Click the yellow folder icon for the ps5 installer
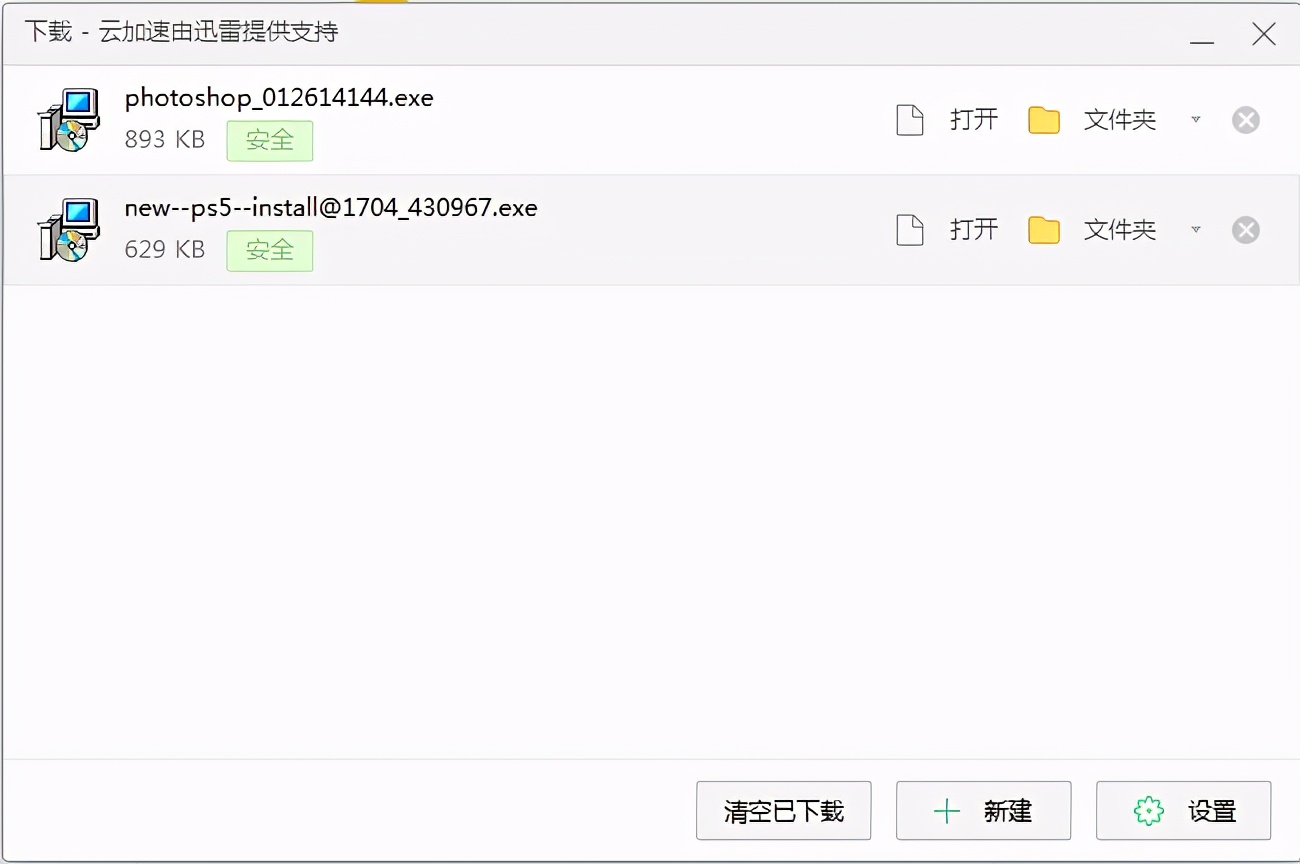The height and width of the screenshot is (864, 1300). coord(1043,229)
